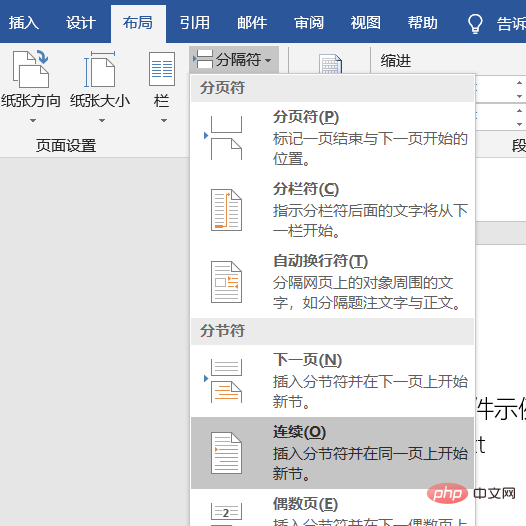The width and height of the screenshot is (526, 526).
Task: Select 下一页(N) menu entry title
Action: [307, 360]
